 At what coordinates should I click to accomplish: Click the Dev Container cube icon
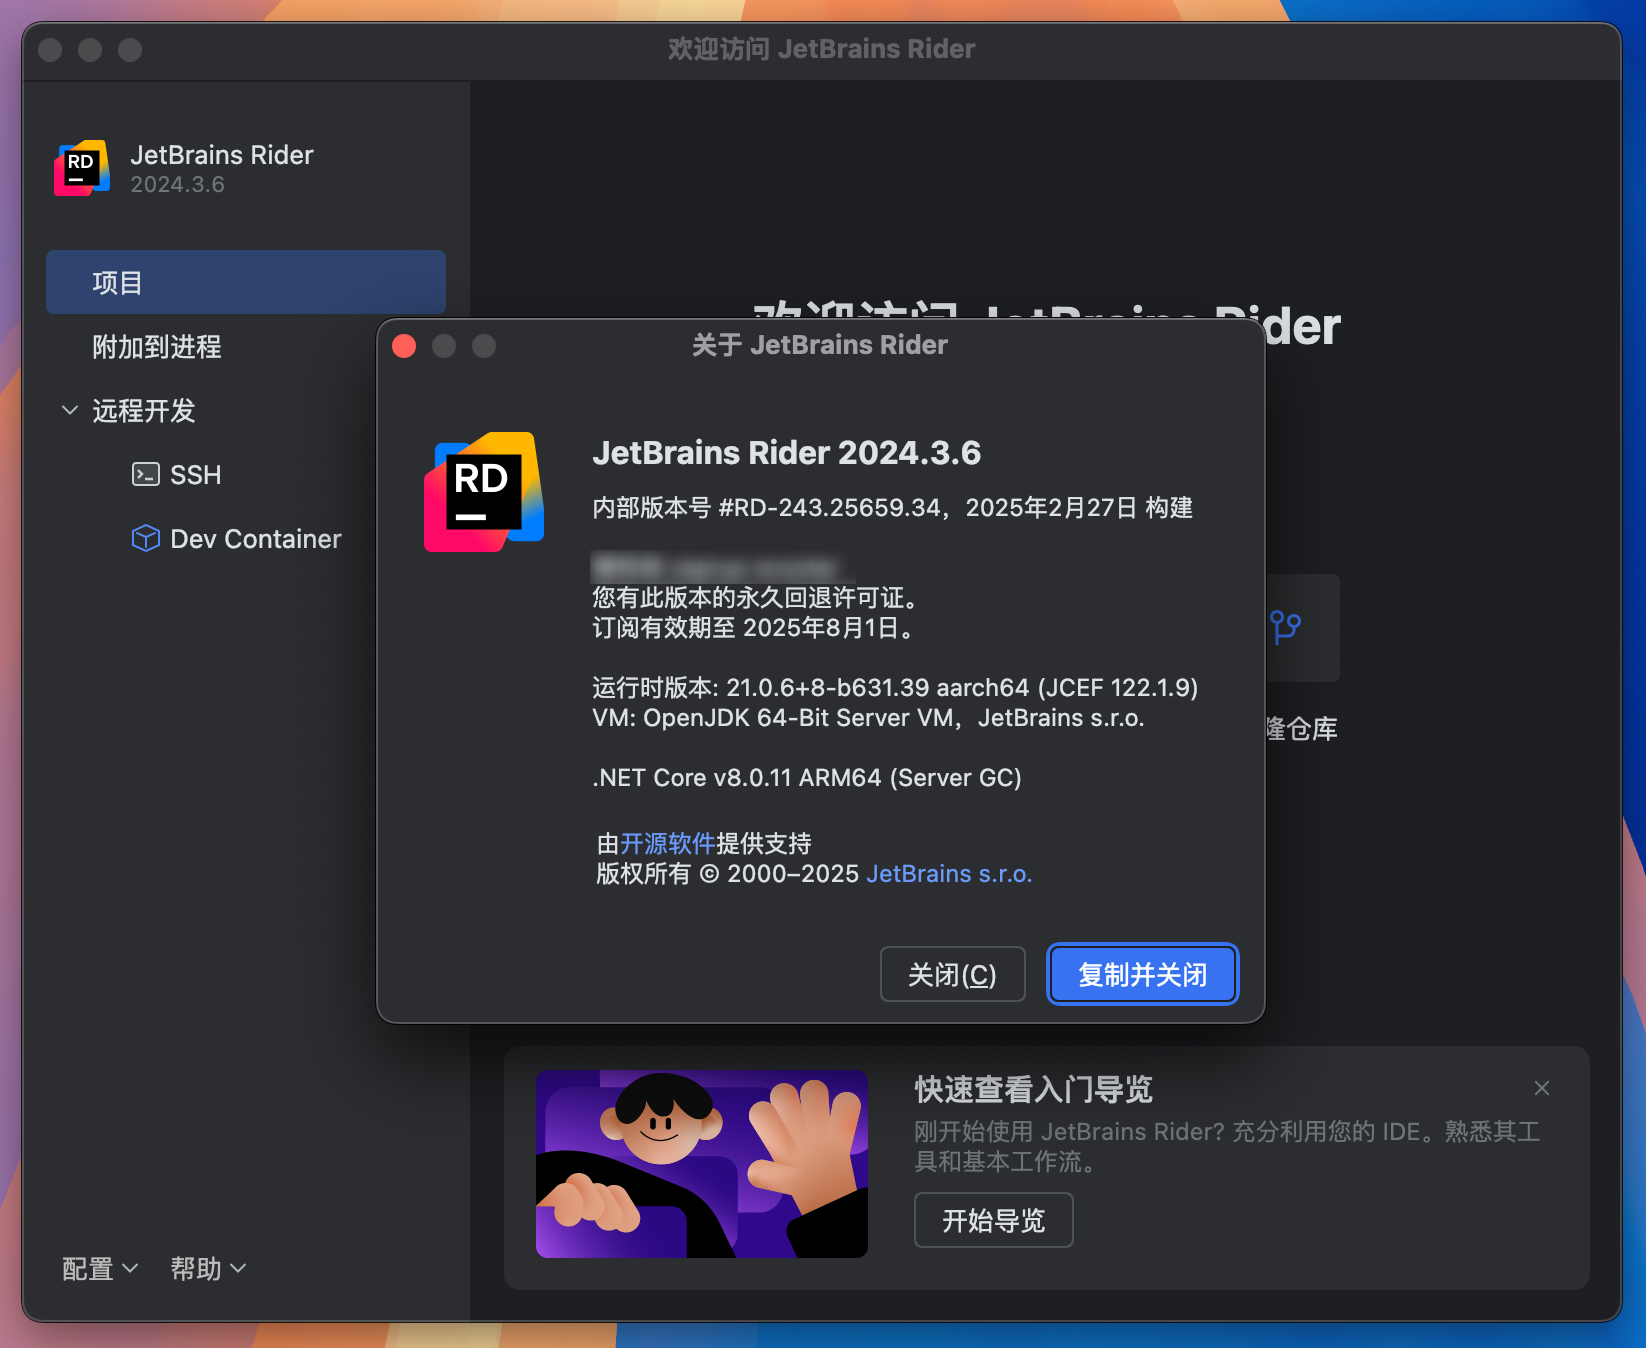pos(145,538)
